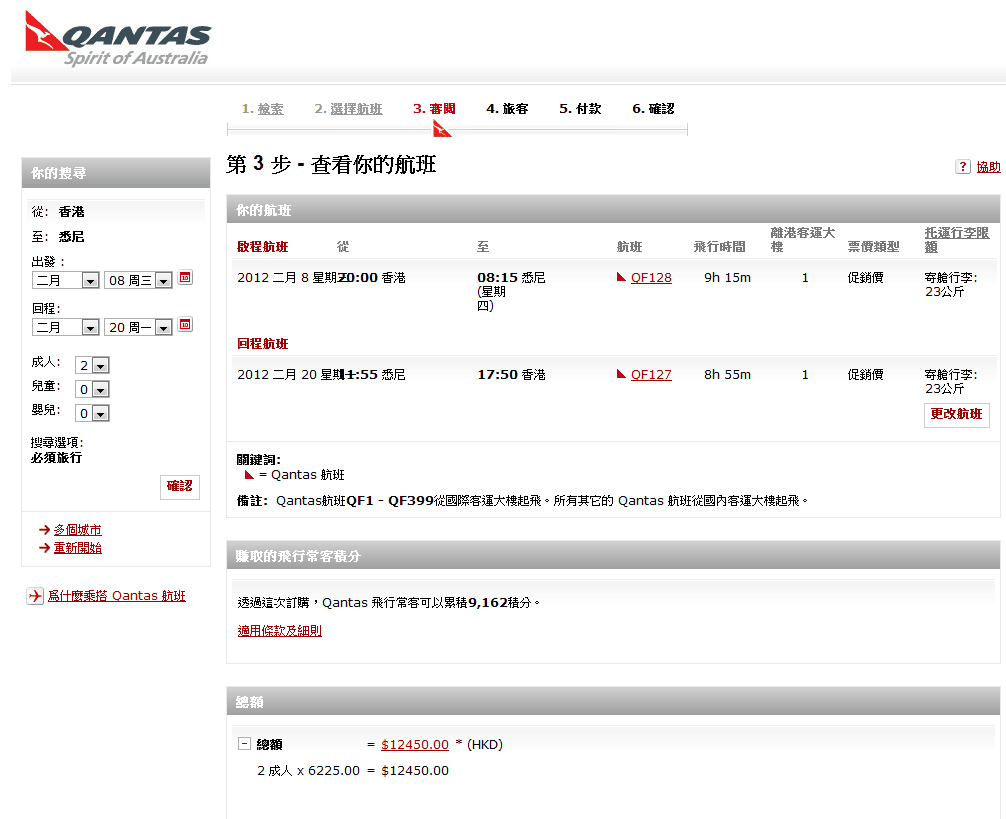This screenshot has height=819, width=1006.
Task: Open flight QF127 details link
Action: pyautogui.click(x=651, y=375)
